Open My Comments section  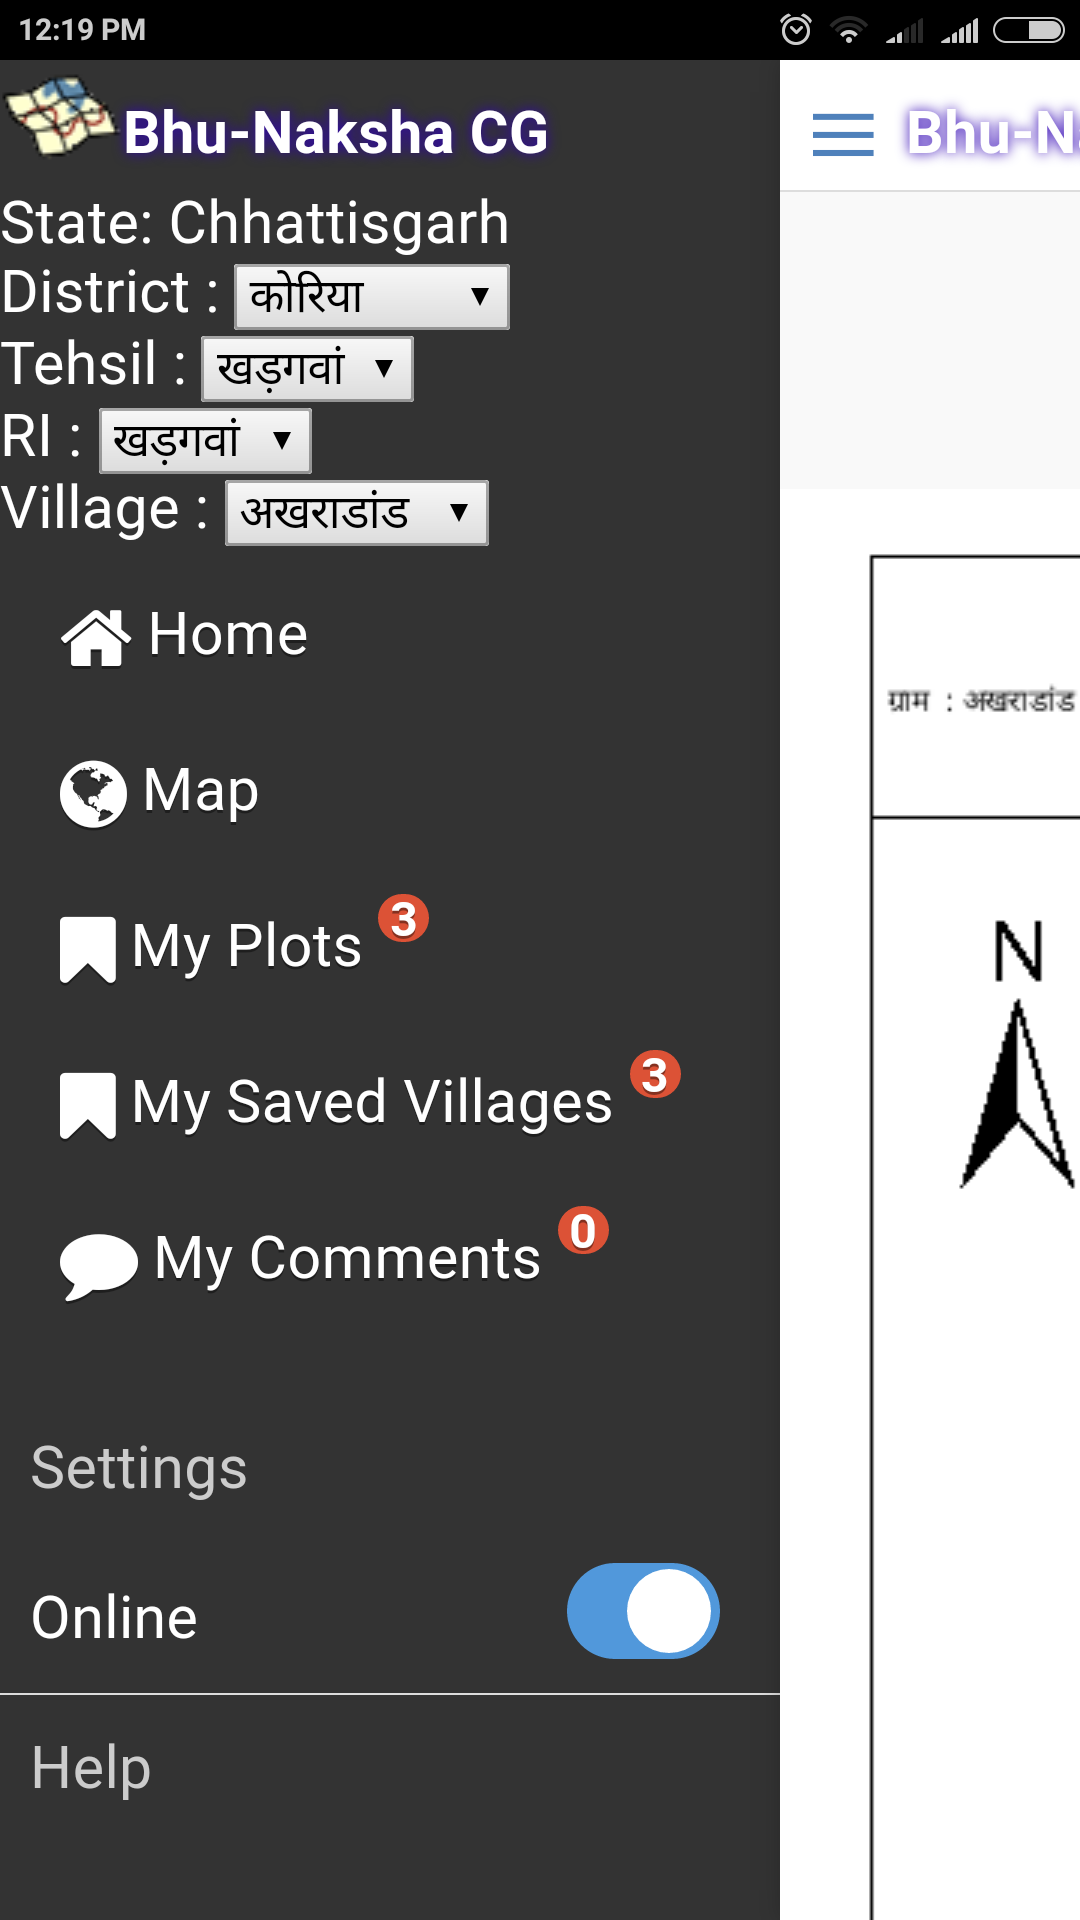348,1260
